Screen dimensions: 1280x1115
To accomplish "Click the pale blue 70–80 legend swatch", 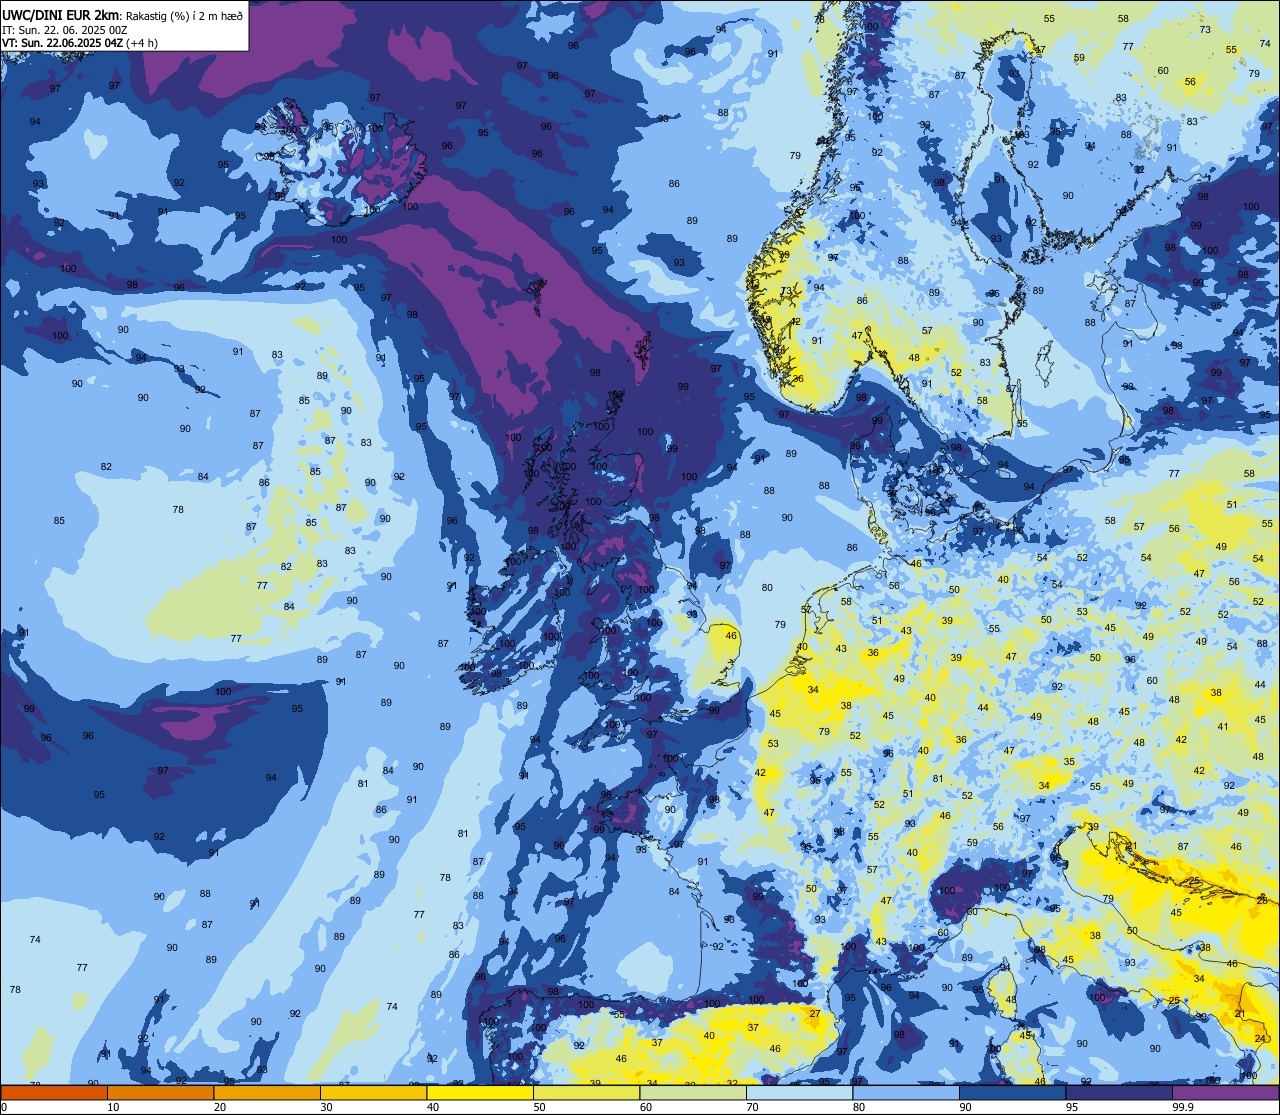I will click(x=799, y=1092).
